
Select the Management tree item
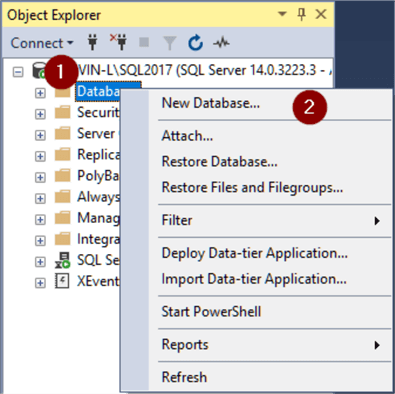98,218
